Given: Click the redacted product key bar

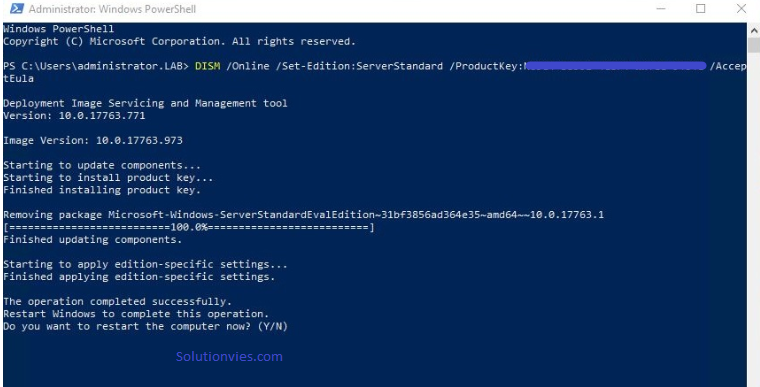Looking at the screenshot, I should 615,66.
